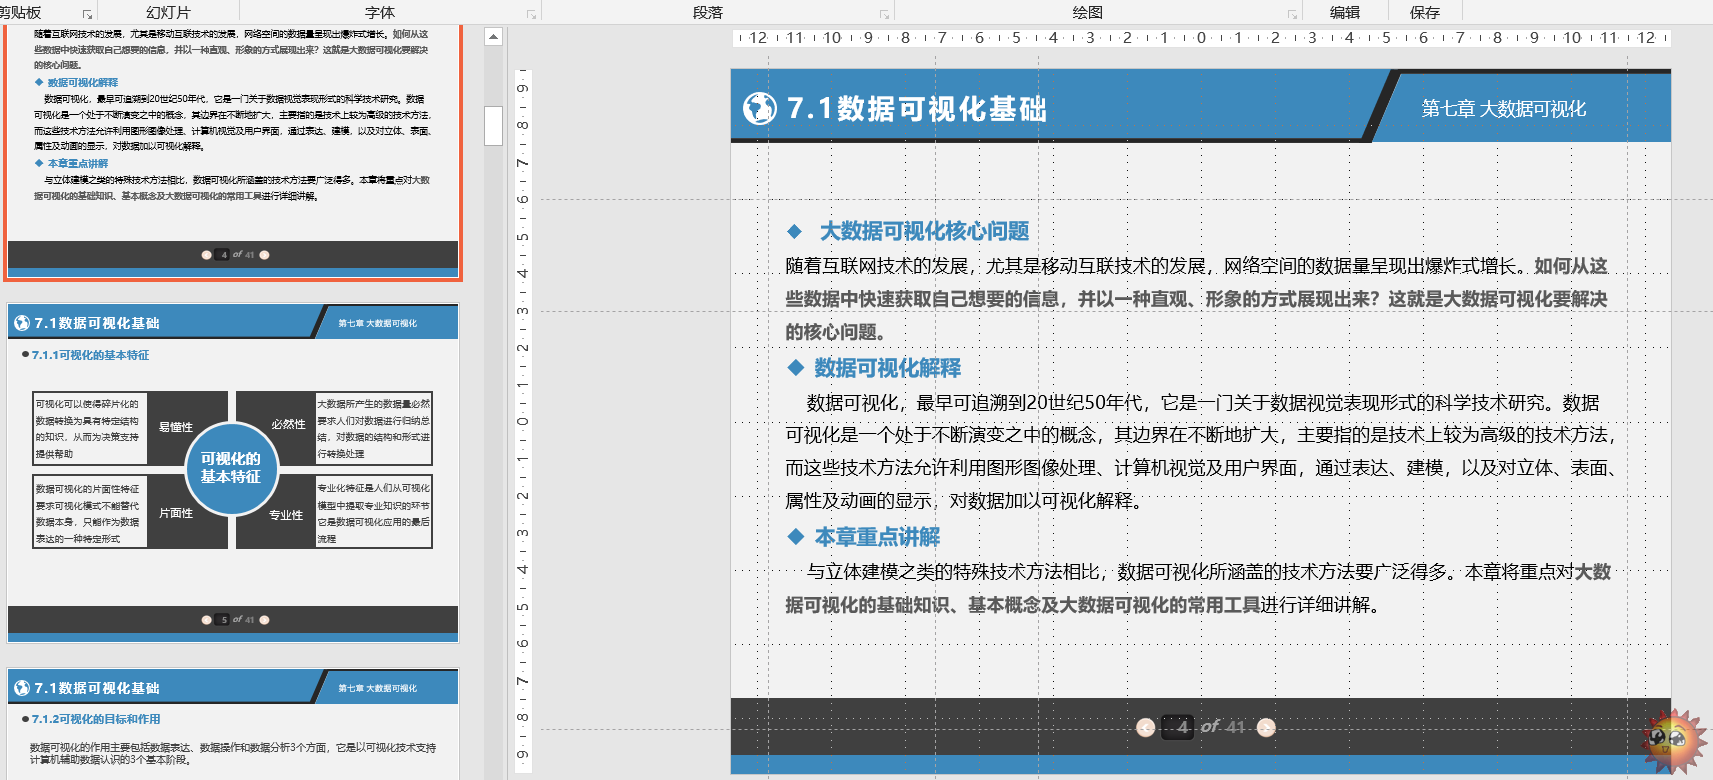Click the paragraph starting 随着互联网技术的发展
This screenshot has width=1713, height=780.
click(x=1197, y=299)
